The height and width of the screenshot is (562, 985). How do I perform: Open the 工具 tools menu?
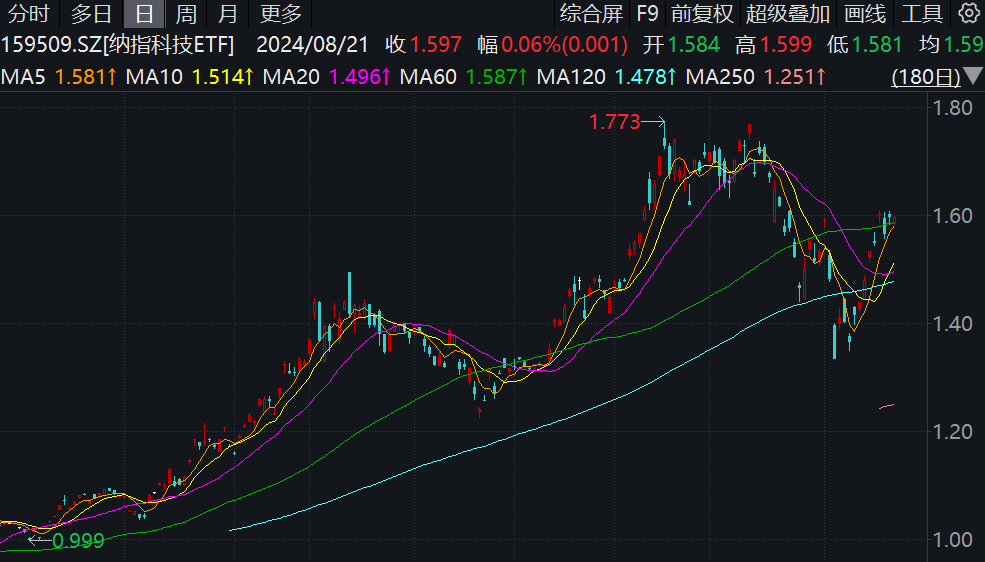tap(922, 13)
